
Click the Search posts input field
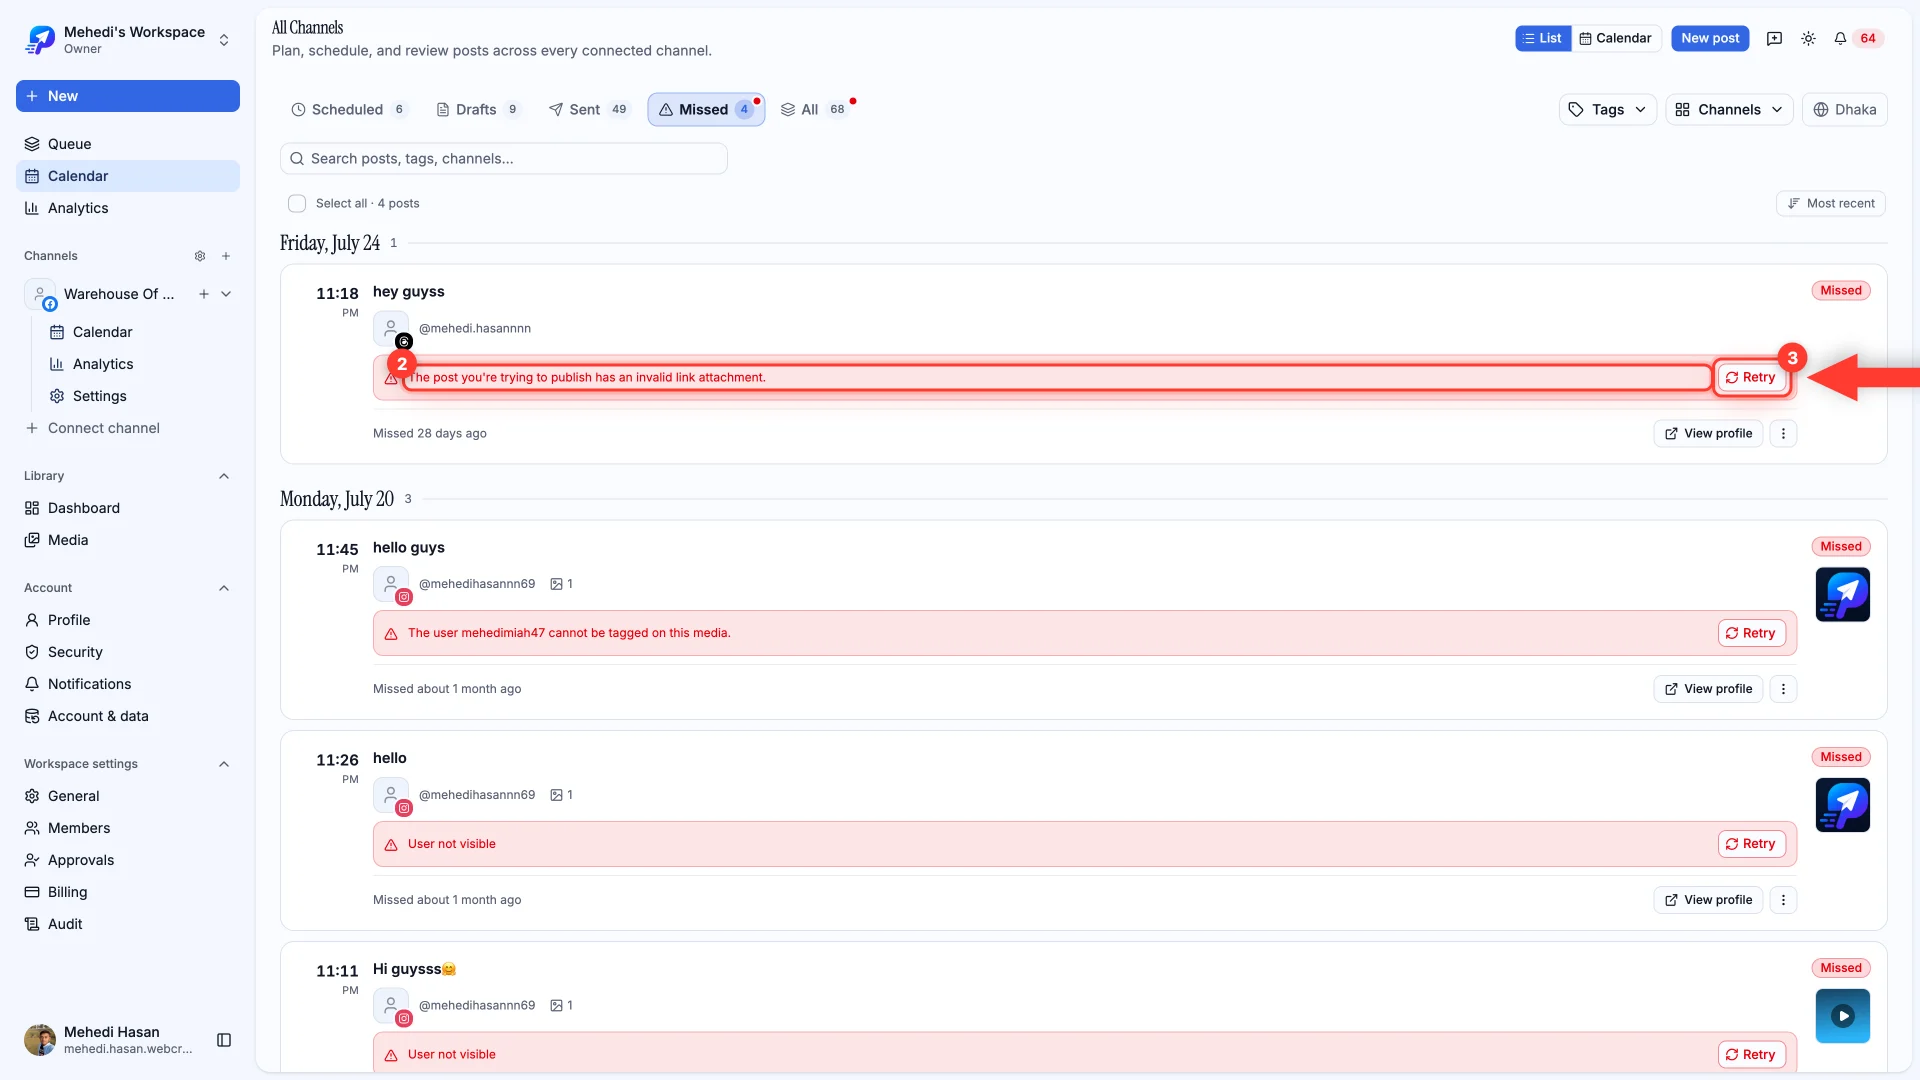coord(504,158)
